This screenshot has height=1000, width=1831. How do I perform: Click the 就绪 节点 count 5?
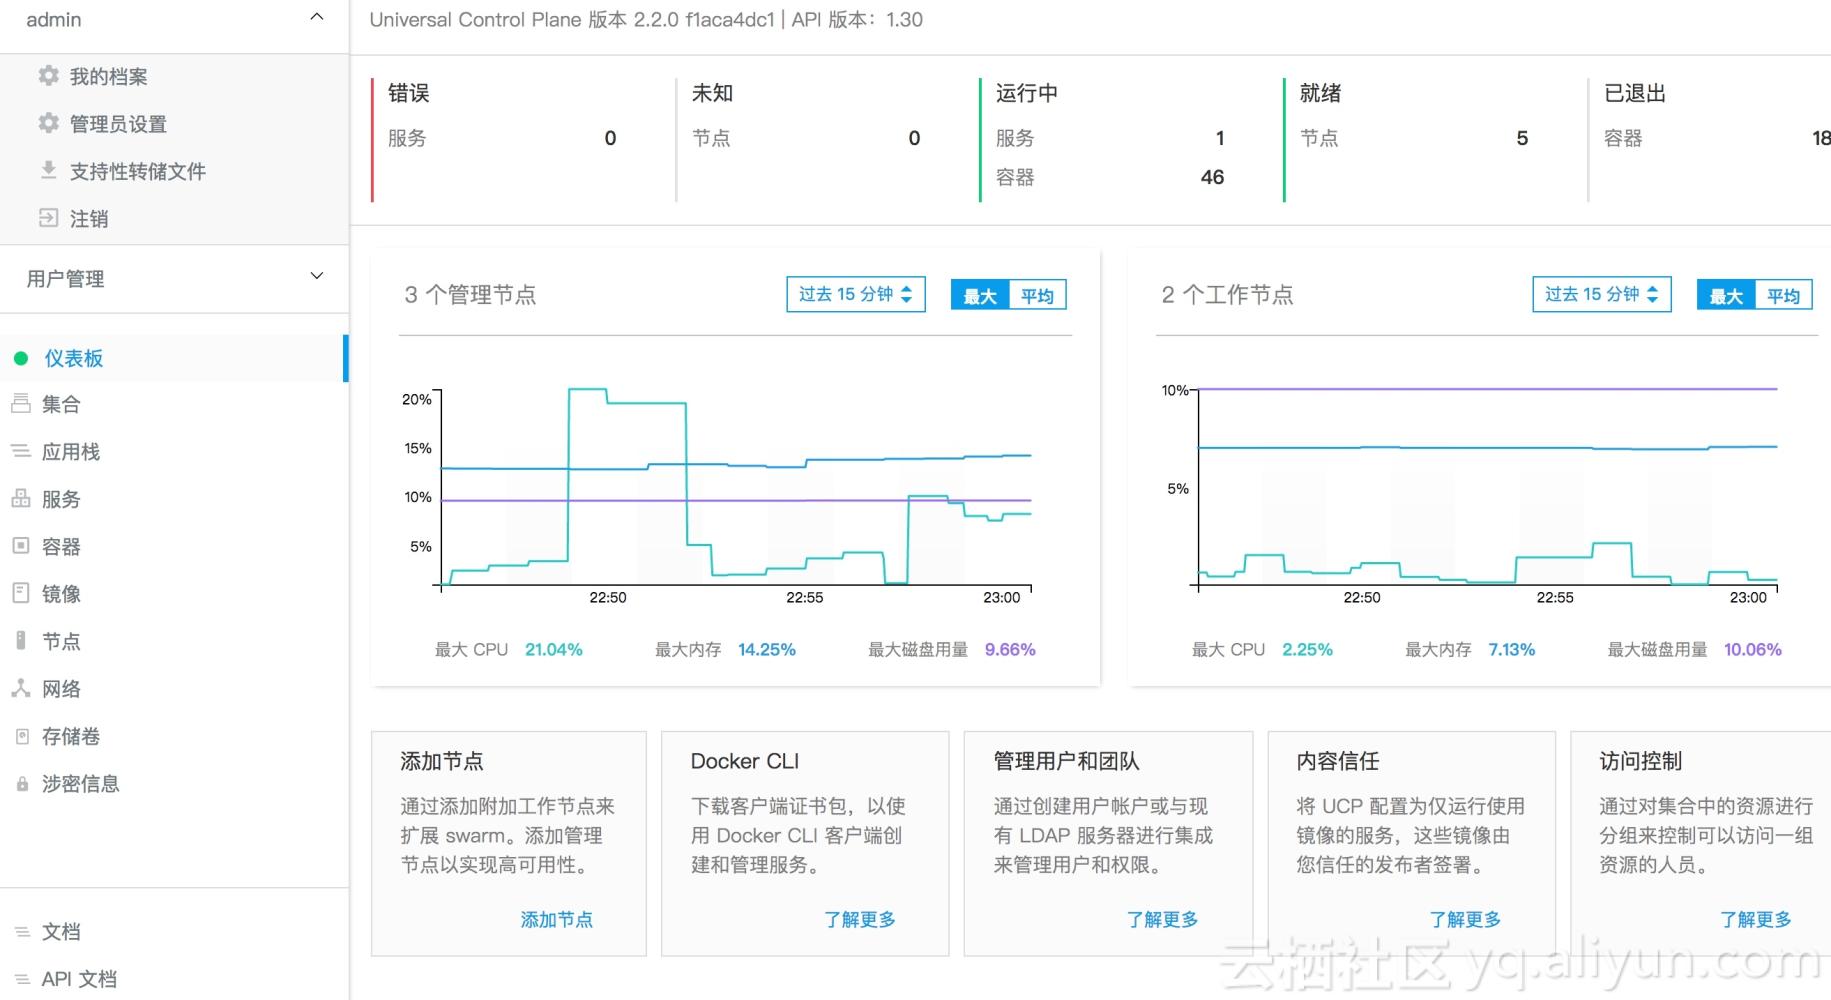(1522, 138)
